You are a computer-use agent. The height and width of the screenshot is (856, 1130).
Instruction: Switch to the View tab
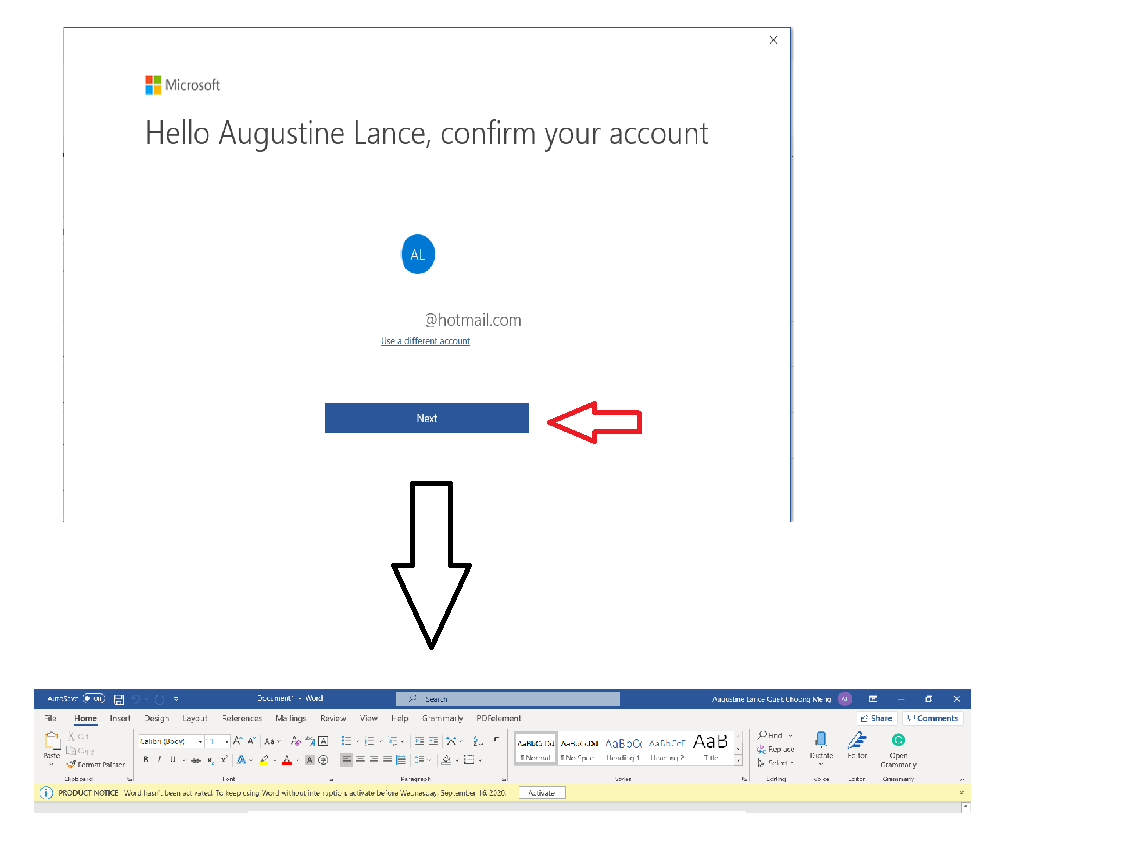(369, 718)
